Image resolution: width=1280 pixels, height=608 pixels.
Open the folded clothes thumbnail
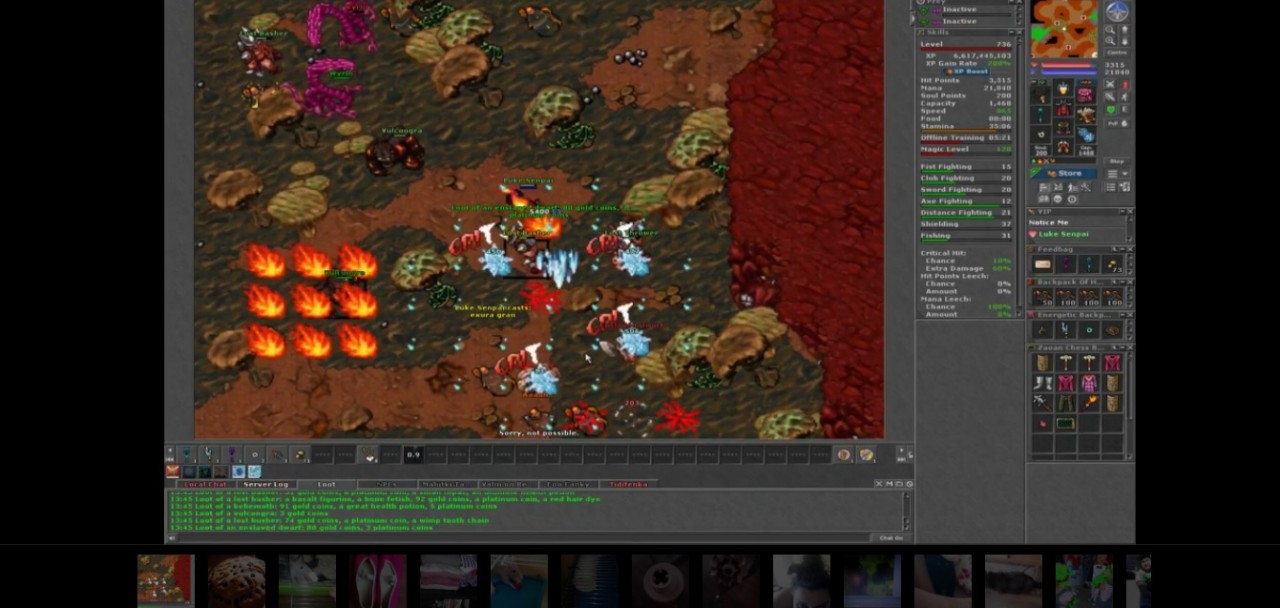[448, 581]
